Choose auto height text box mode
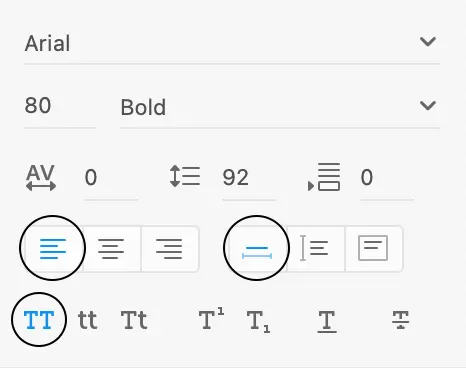Viewport: 466px width, 368px height. pos(315,249)
